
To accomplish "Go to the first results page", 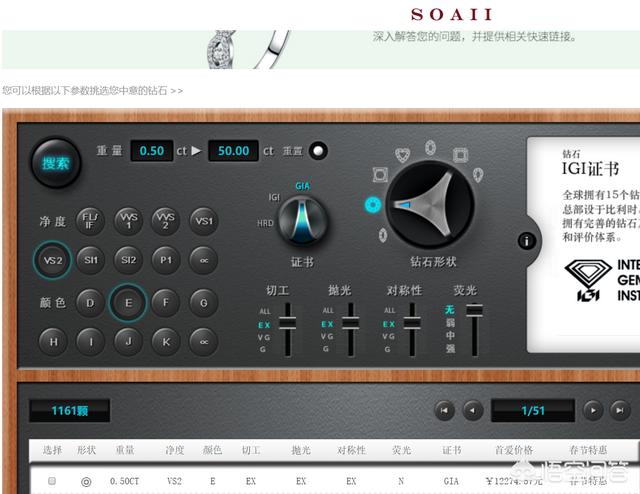I will [444, 410].
